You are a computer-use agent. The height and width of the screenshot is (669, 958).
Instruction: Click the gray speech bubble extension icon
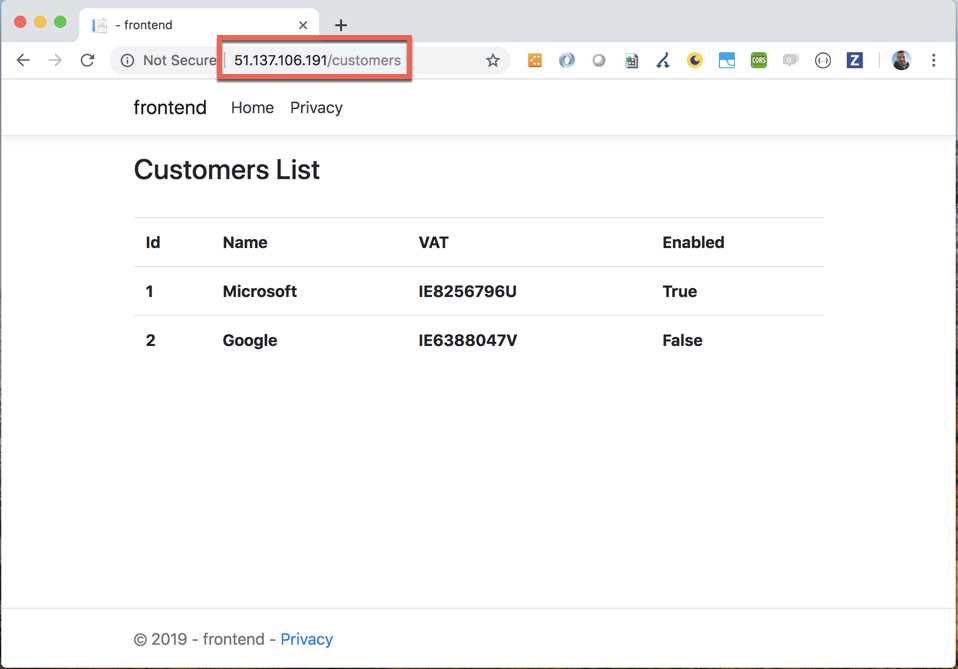(791, 60)
